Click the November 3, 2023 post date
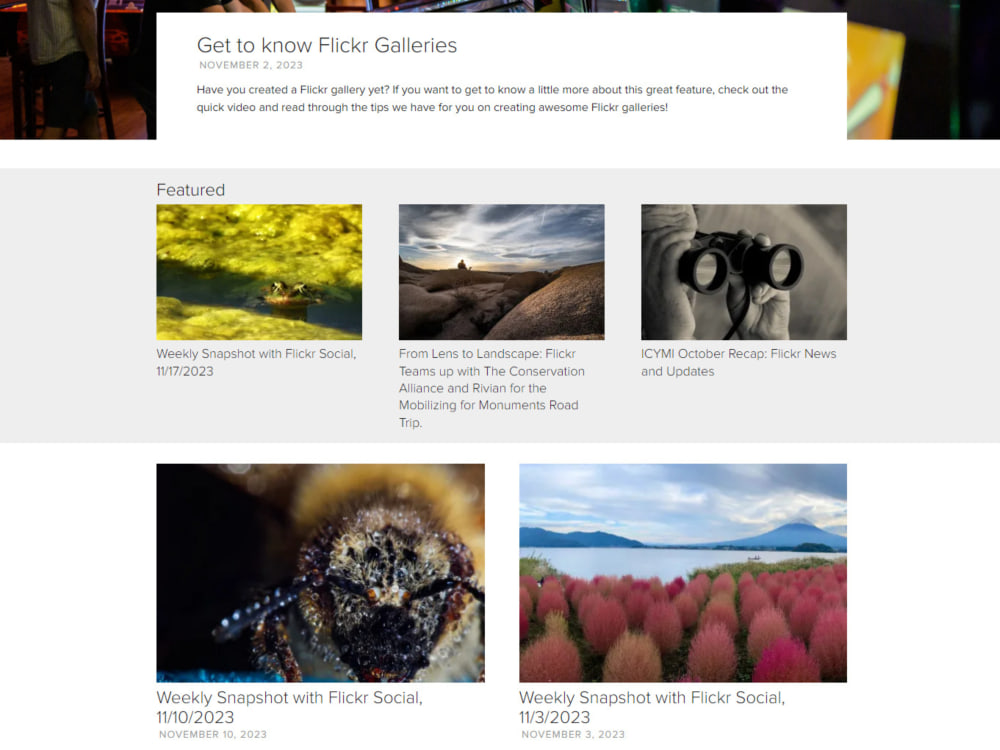This screenshot has width=1000, height=750. tap(573, 735)
